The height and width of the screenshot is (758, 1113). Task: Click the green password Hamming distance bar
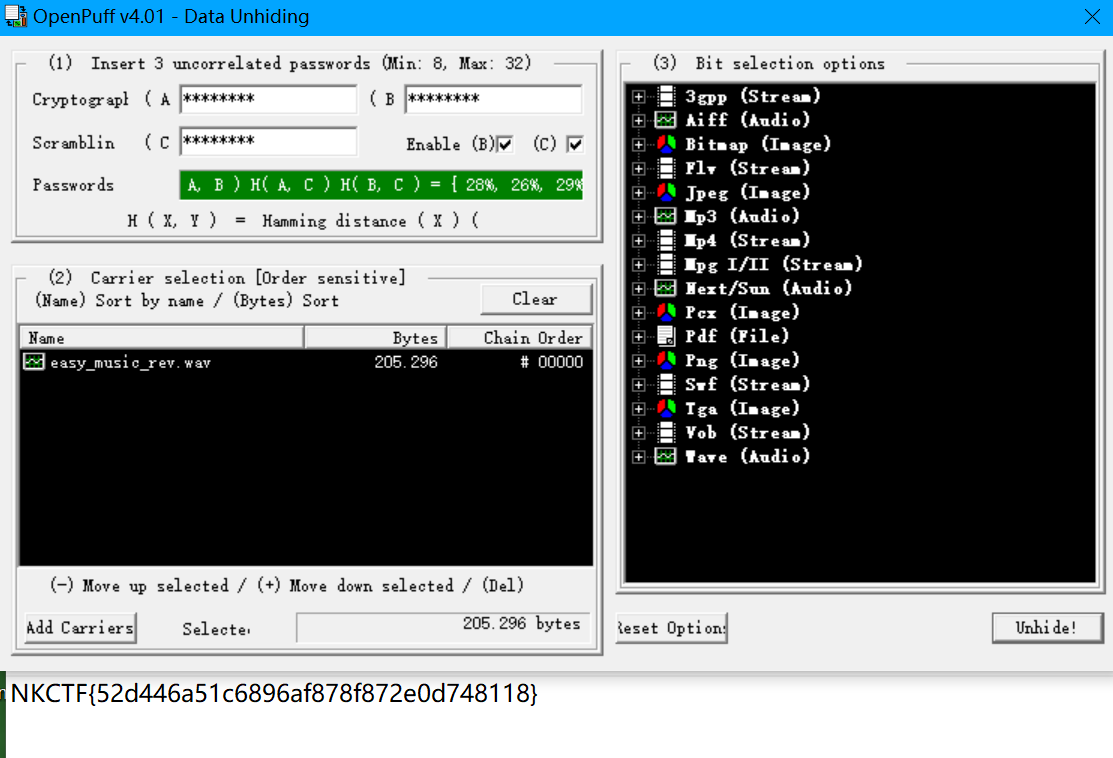[x=381, y=185]
